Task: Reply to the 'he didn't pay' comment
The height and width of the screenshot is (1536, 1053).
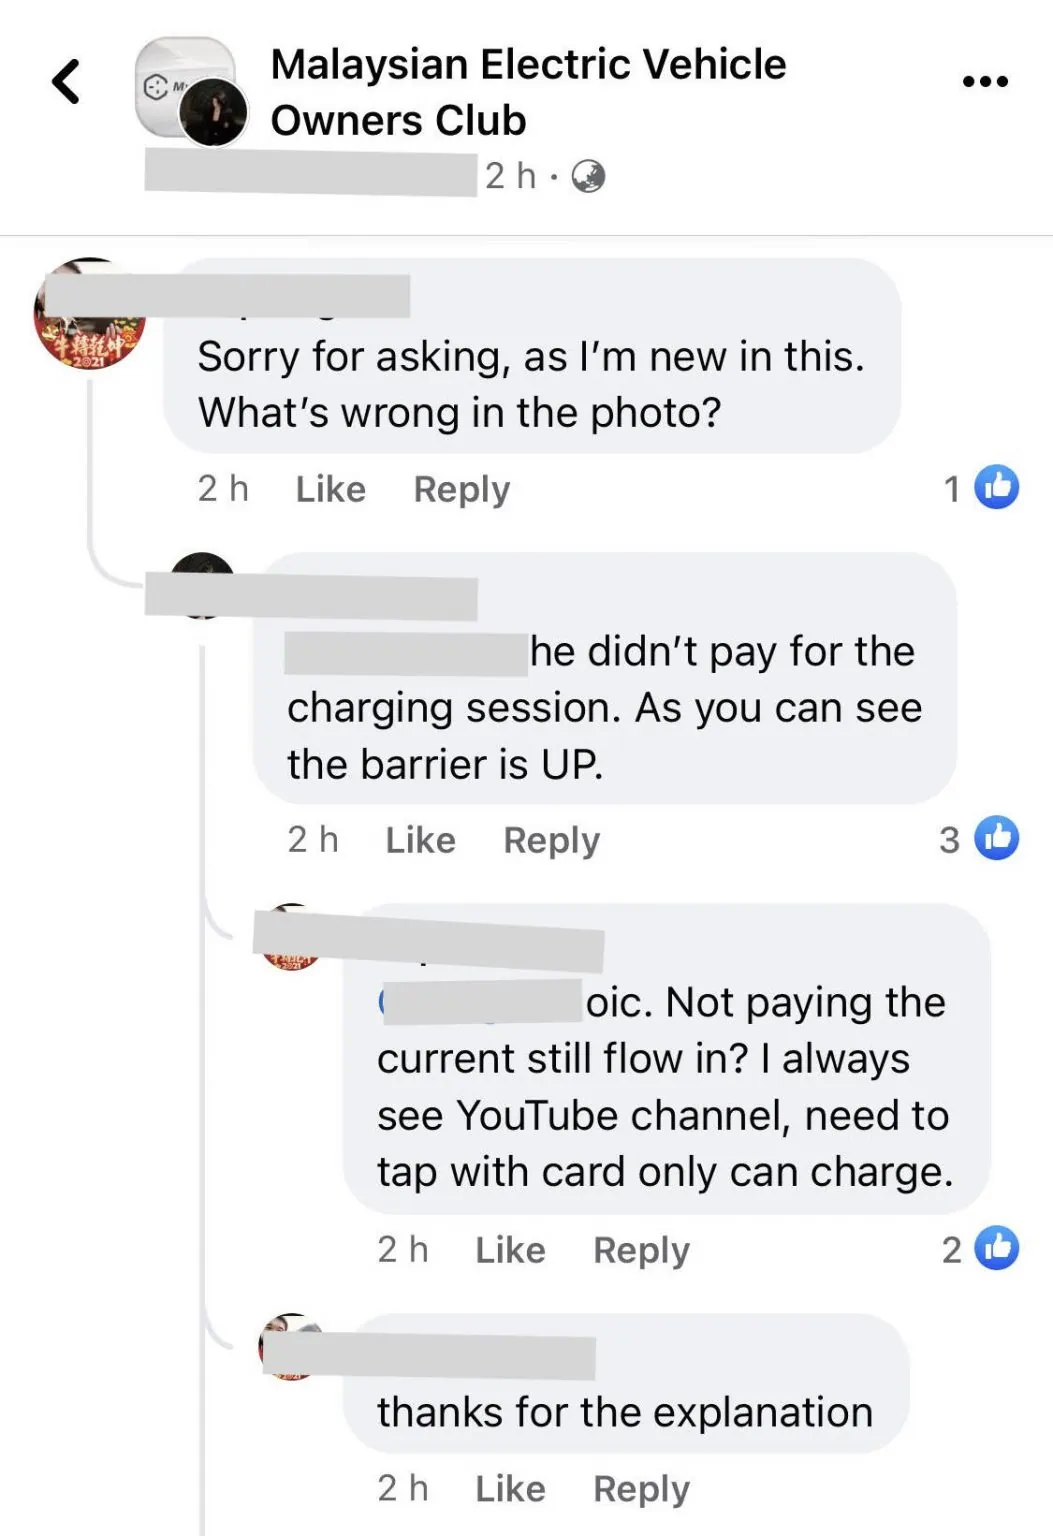Action: pos(552,840)
